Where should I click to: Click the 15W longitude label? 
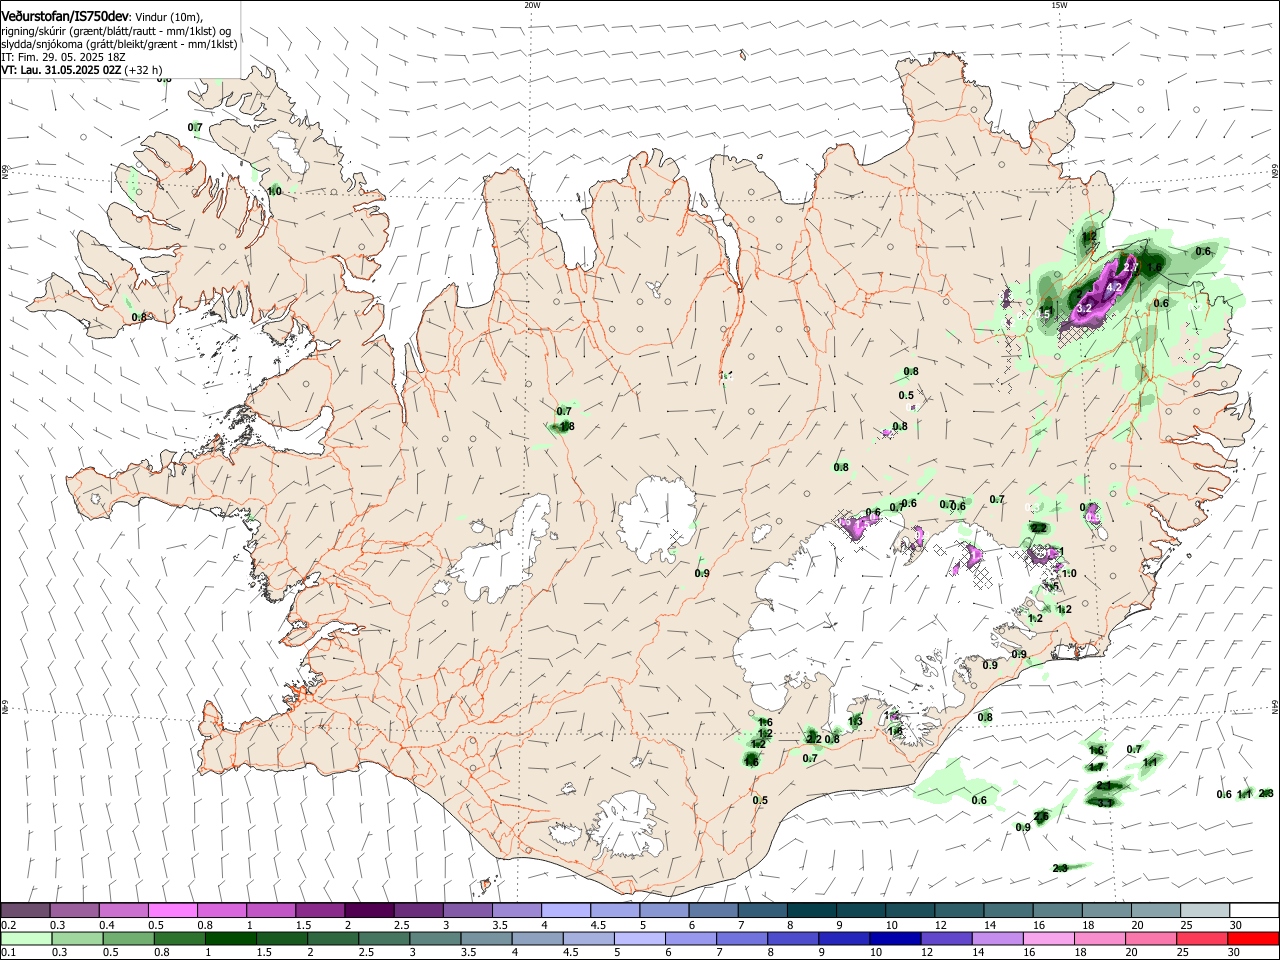click(1059, 5)
